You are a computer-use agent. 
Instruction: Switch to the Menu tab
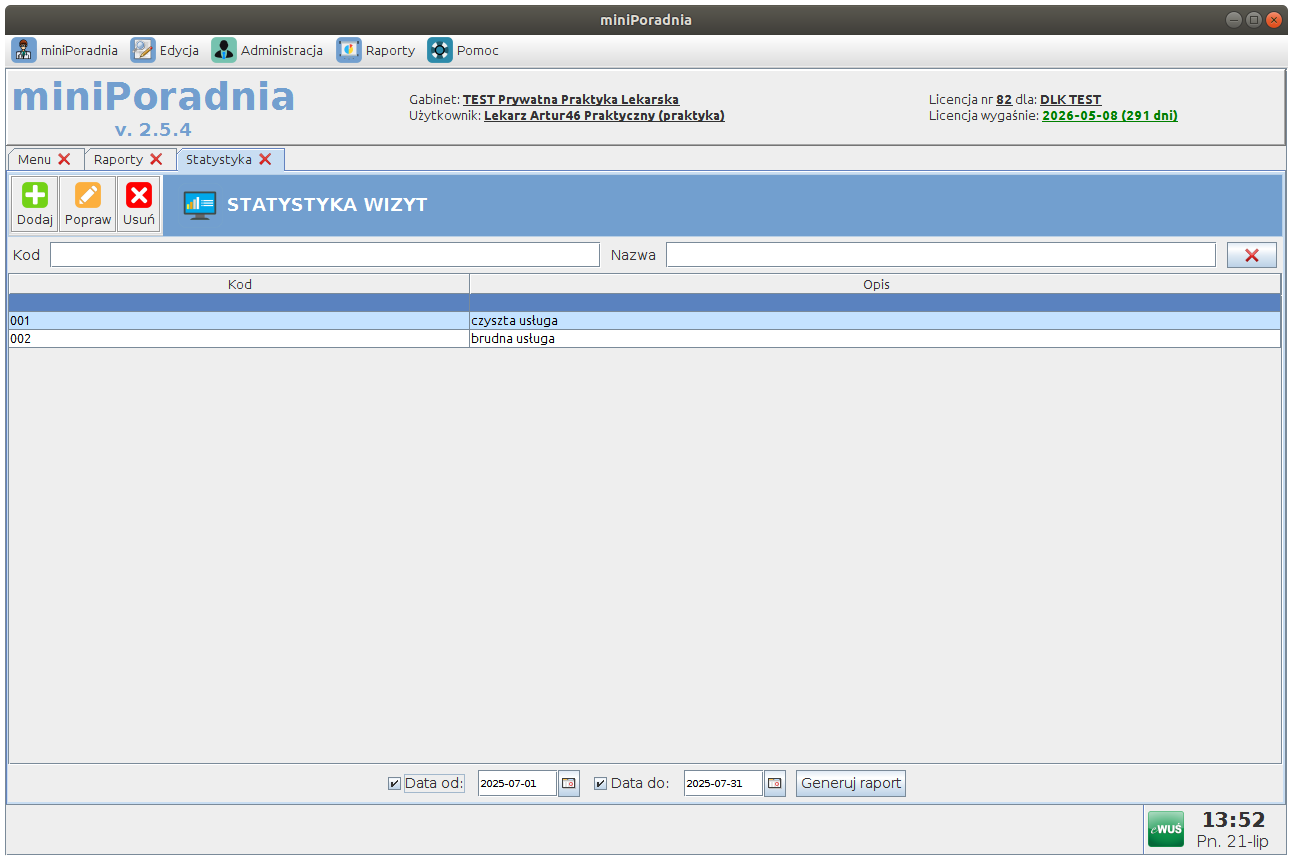click(34, 159)
